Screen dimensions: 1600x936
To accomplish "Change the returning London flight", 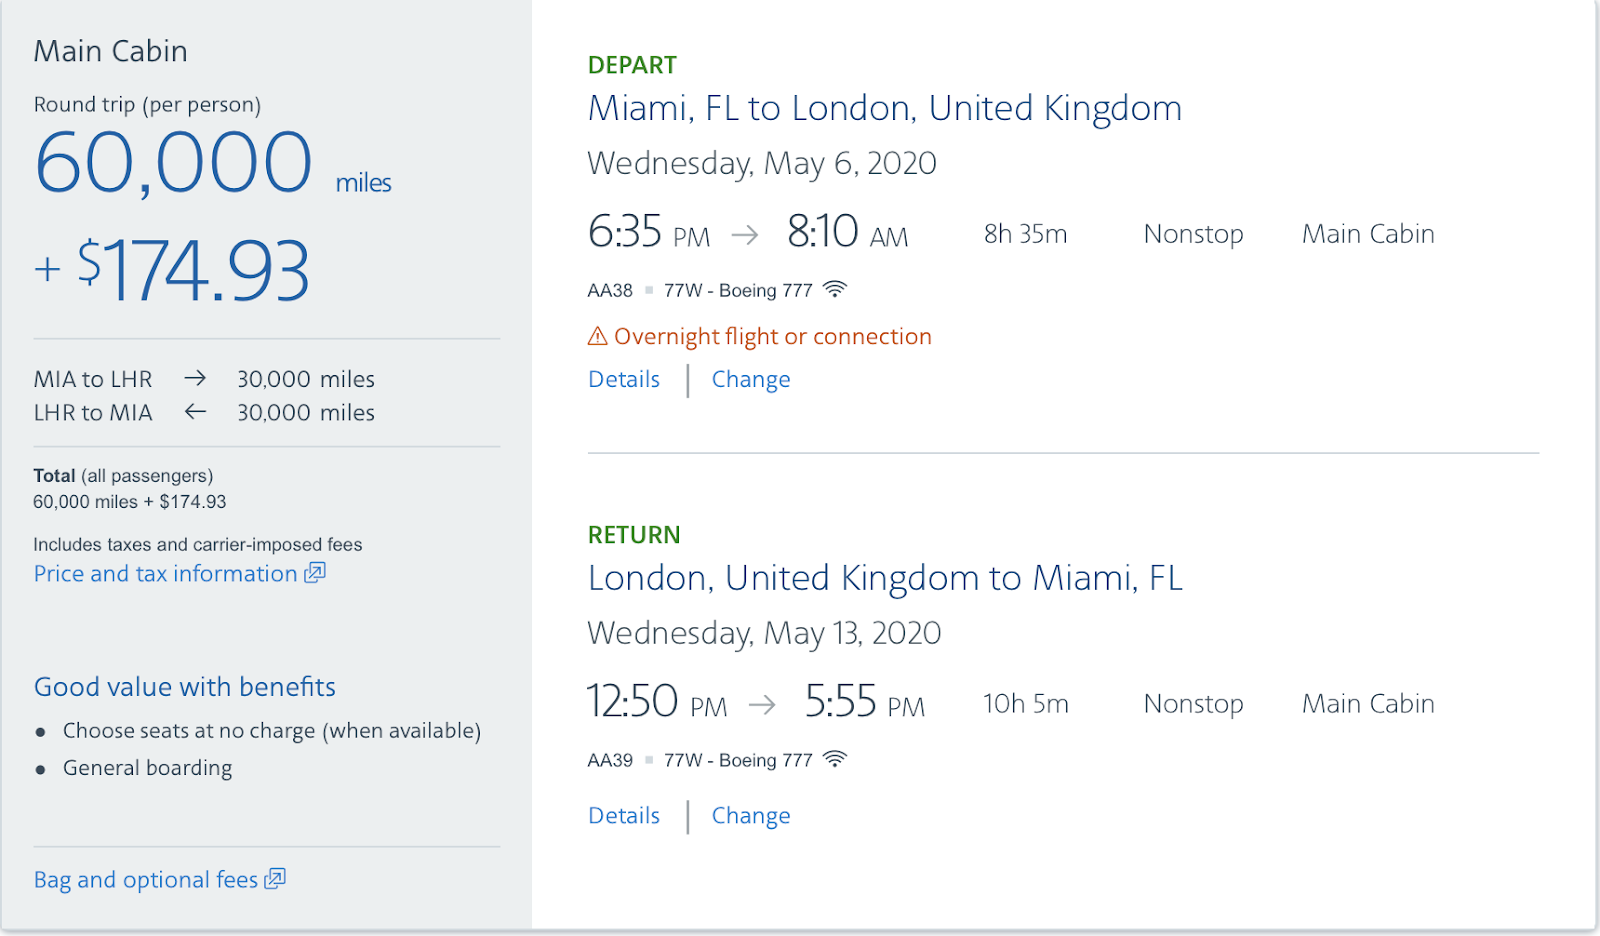I will click(750, 815).
